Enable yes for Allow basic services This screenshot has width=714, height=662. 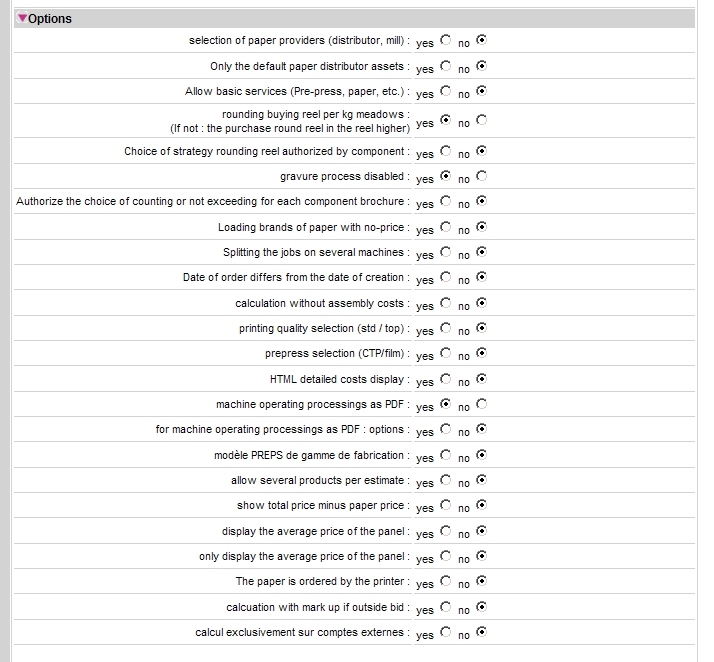[x=446, y=91]
